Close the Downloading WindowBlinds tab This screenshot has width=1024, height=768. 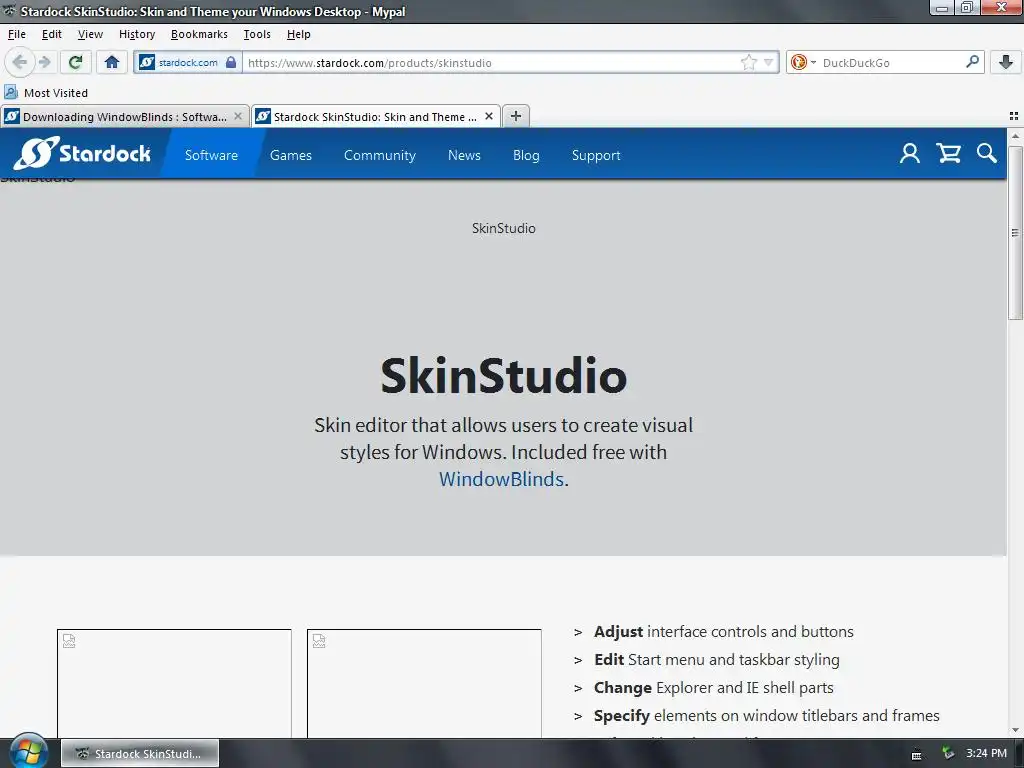pyautogui.click(x=238, y=116)
